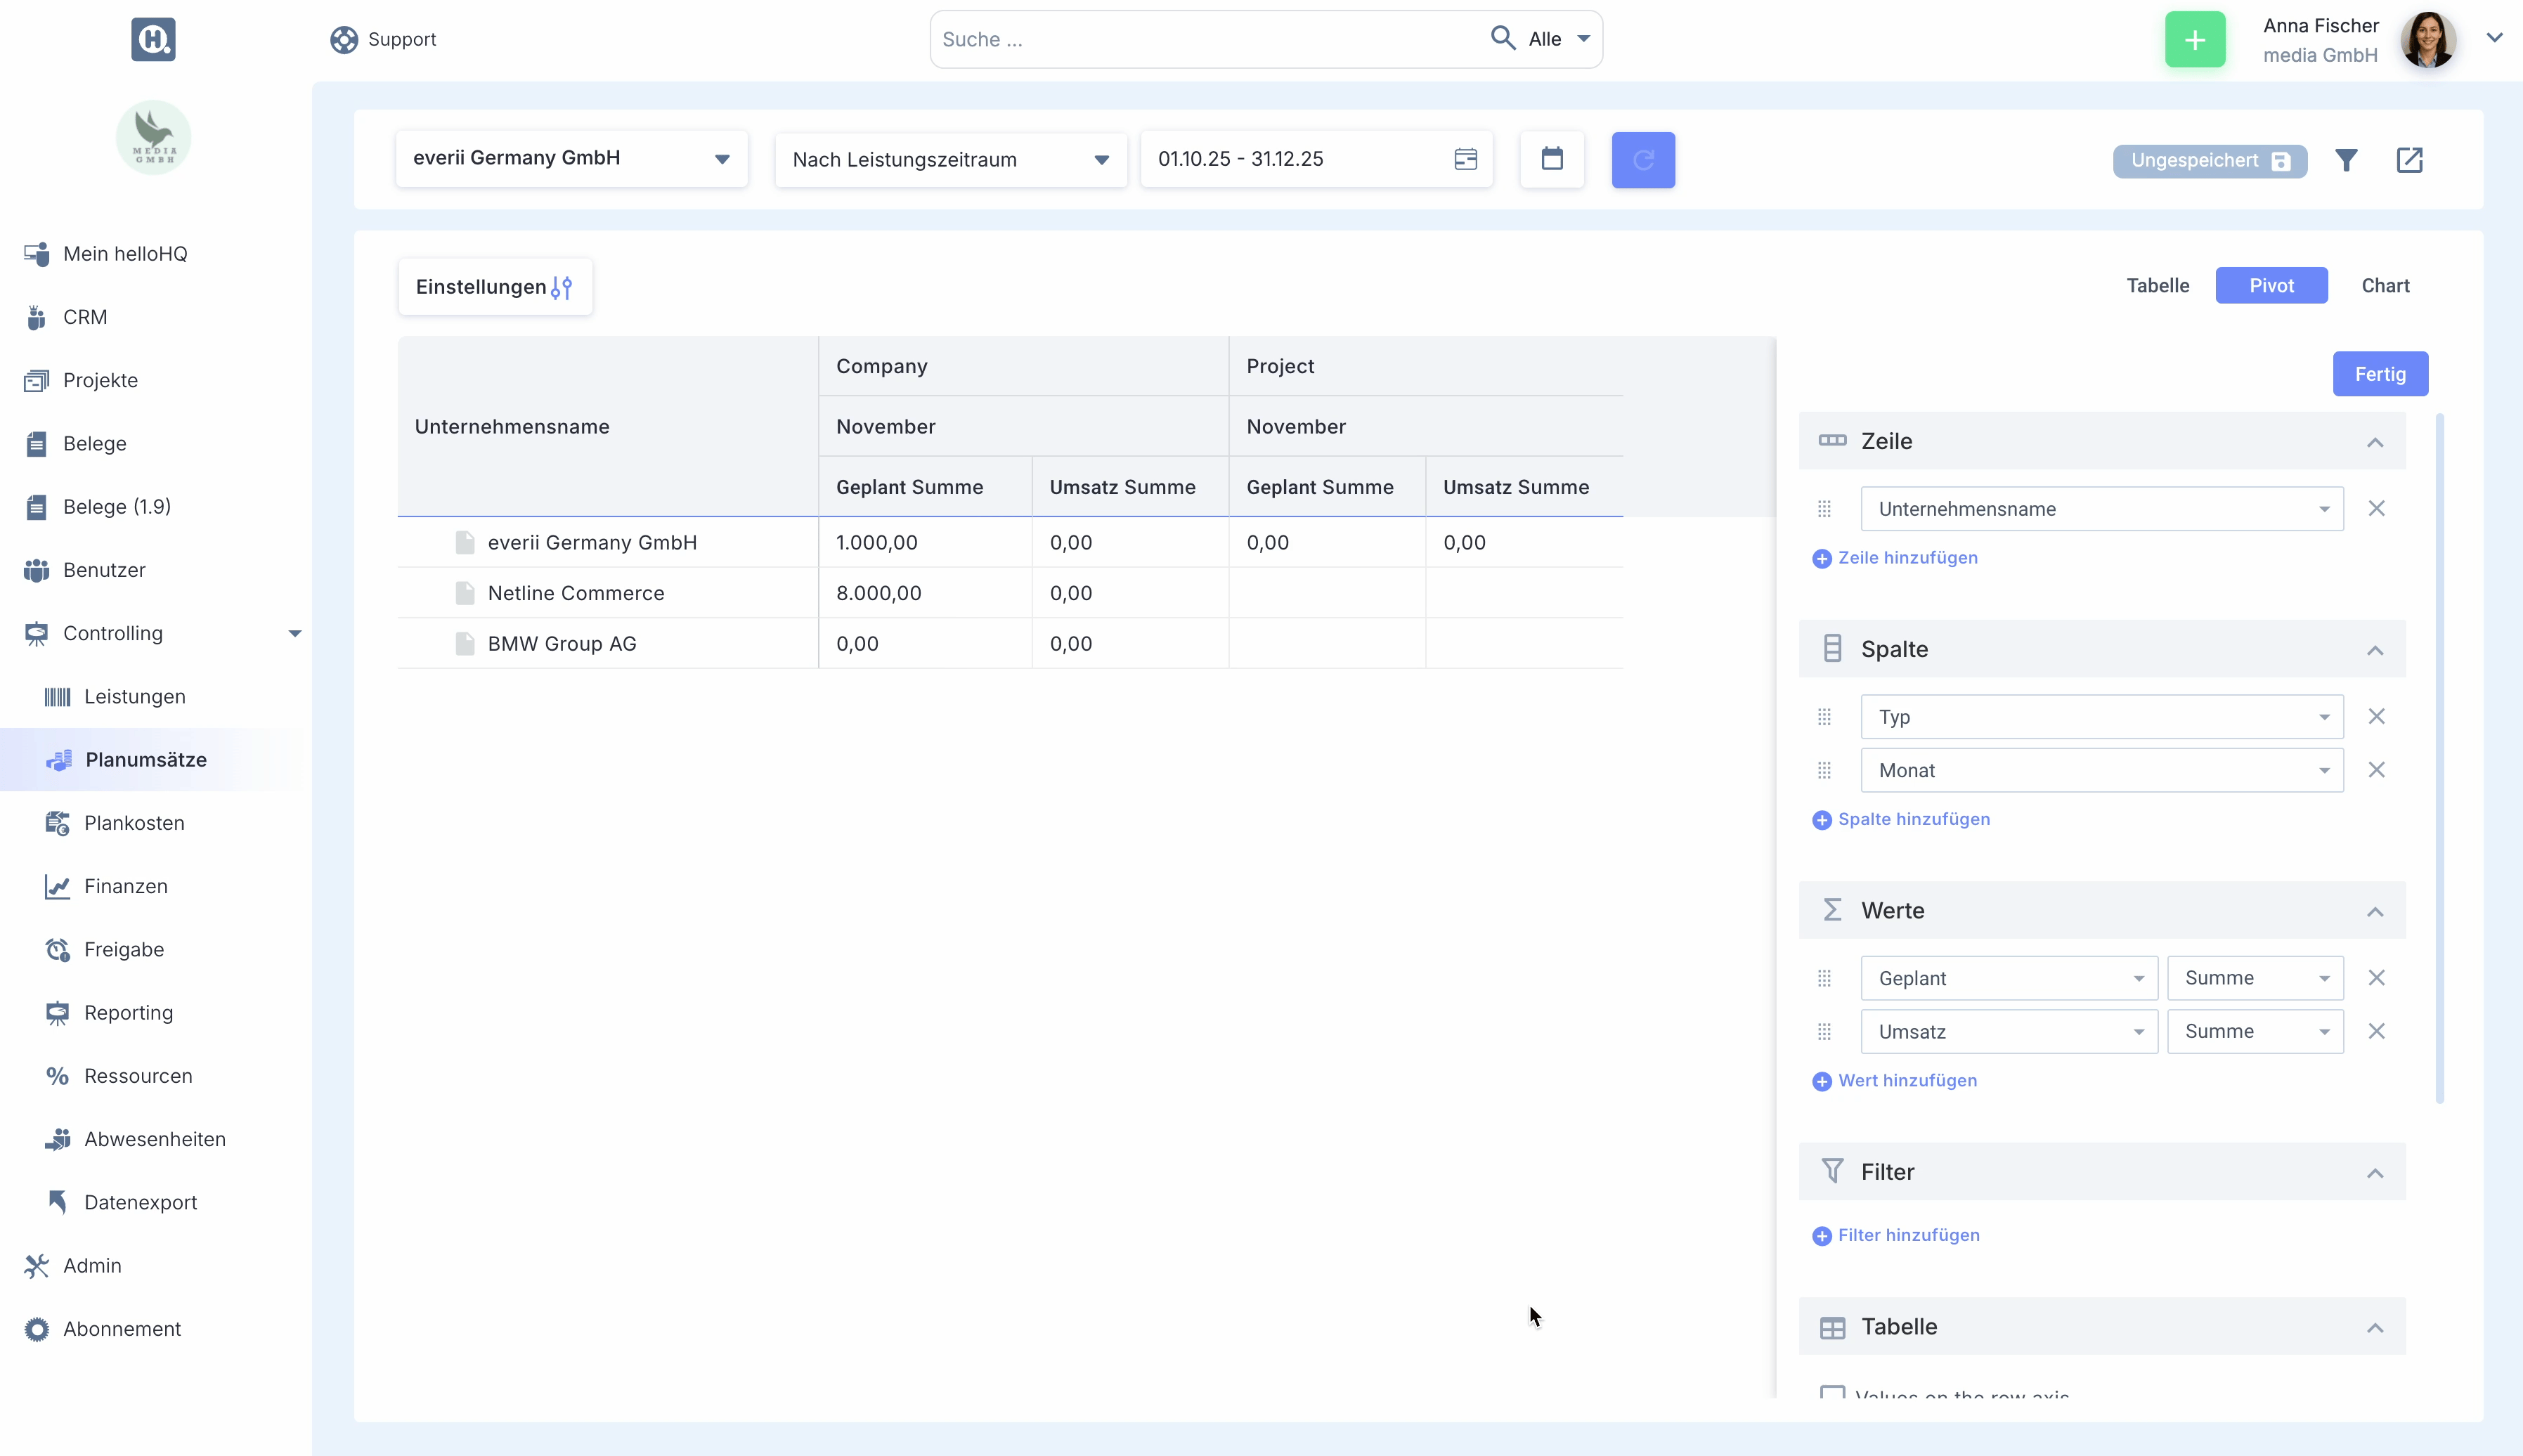Screen dimensions: 2523x1456
Task: Collapse the Werte section
Action: click(x=2374, y=911)
